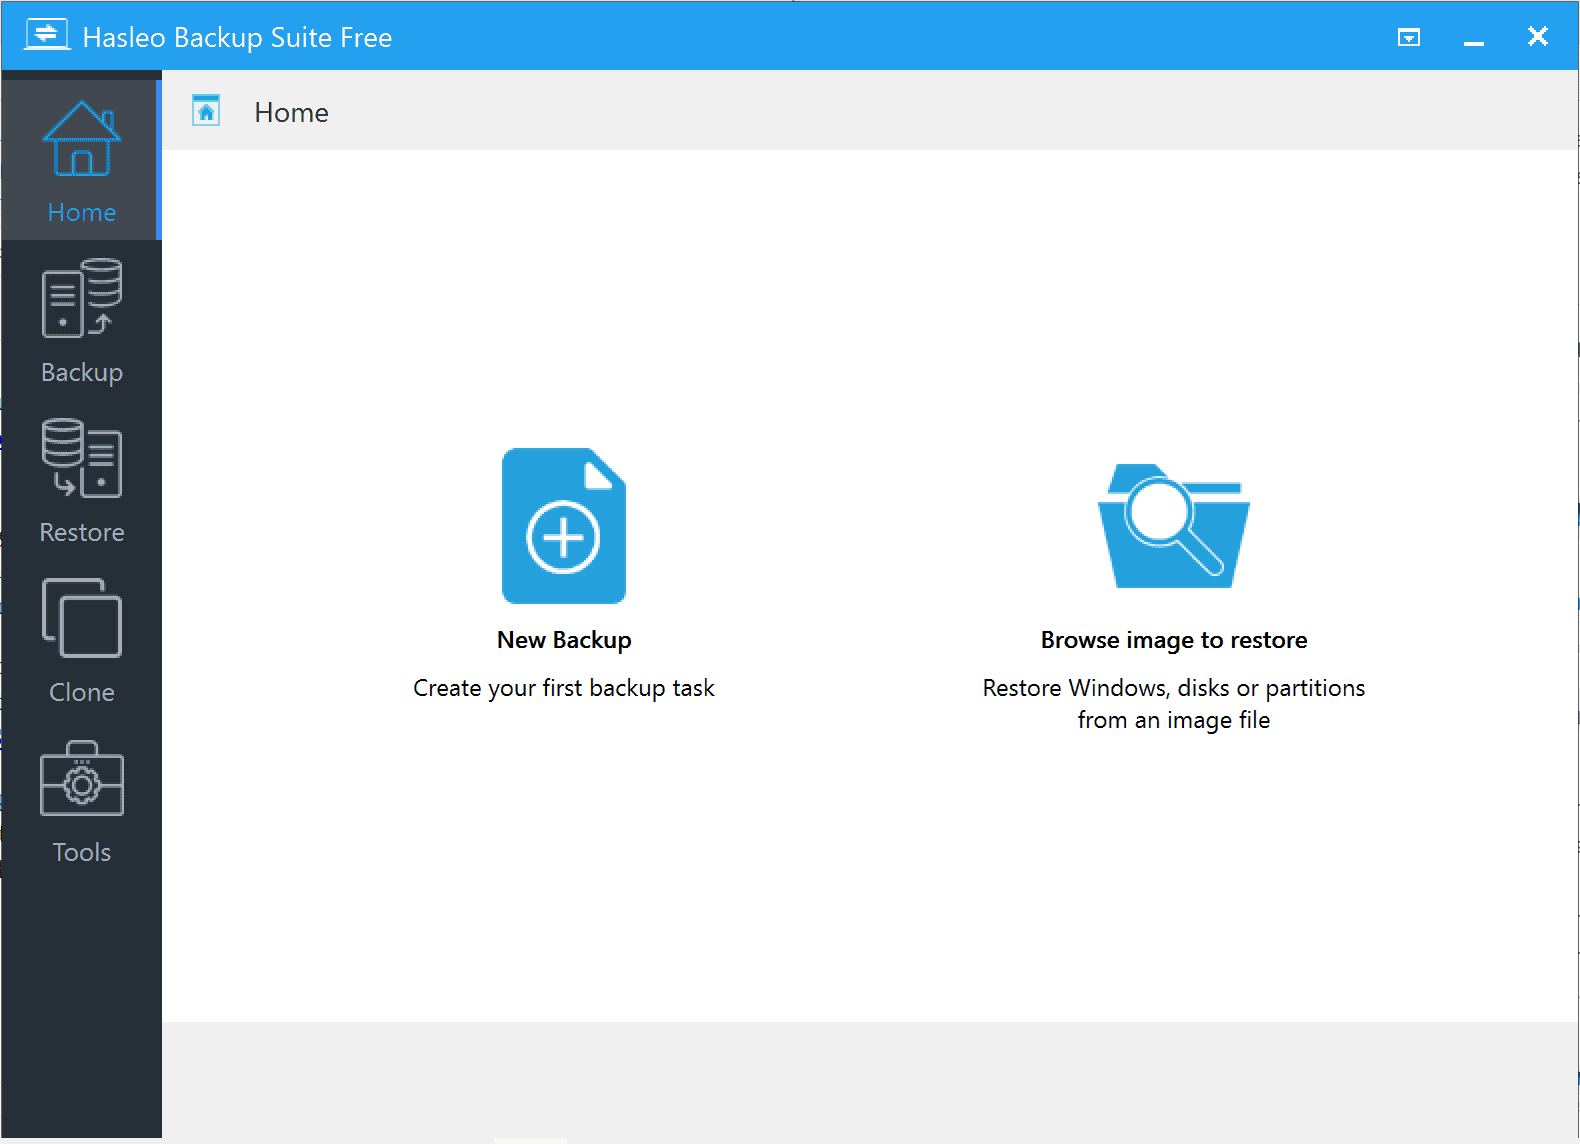Click the Hasleo app logo in title bar
The image size is (1580, 1144).
point(47,35)
